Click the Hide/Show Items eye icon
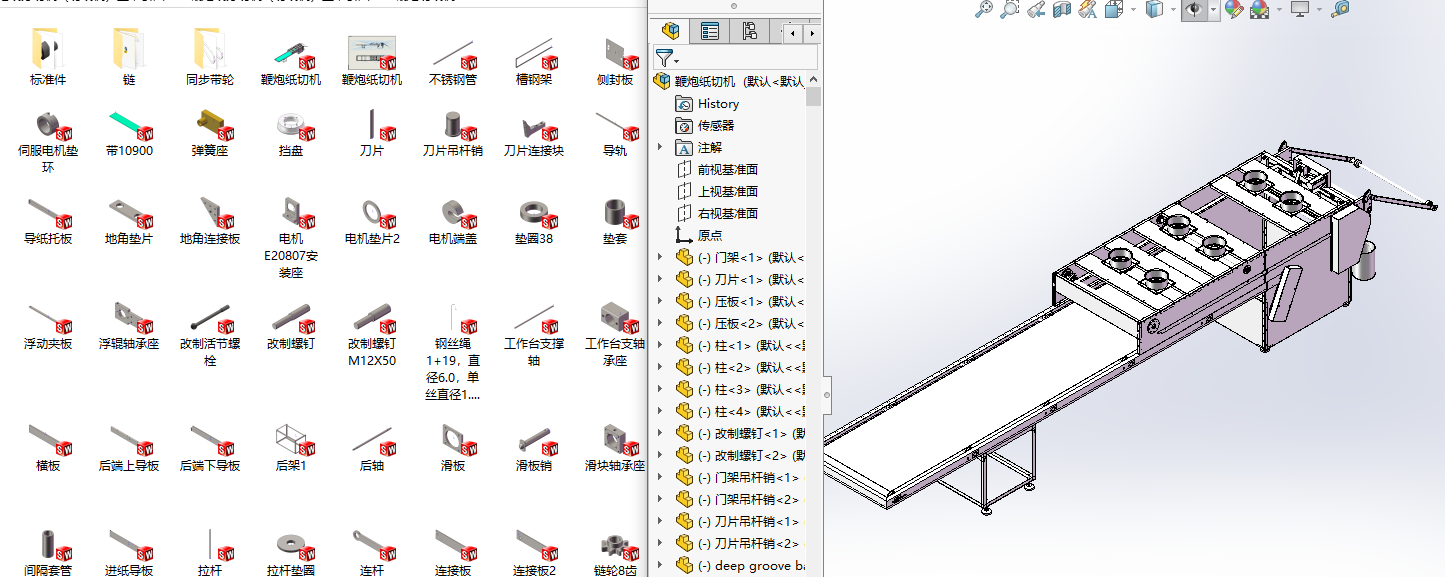The height and width of the screenshot is (577, 1445). click(1194, 10)
